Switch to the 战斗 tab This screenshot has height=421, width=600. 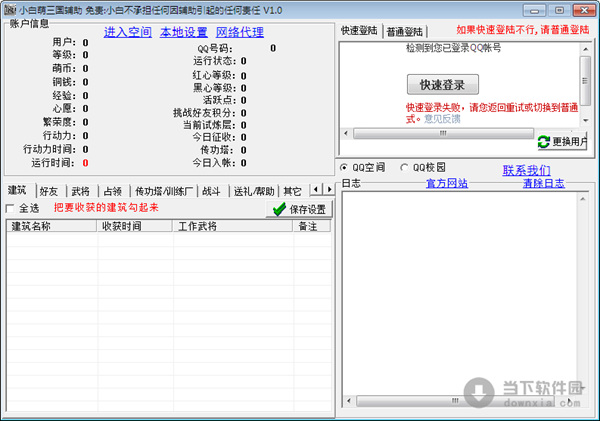(212, 191)
